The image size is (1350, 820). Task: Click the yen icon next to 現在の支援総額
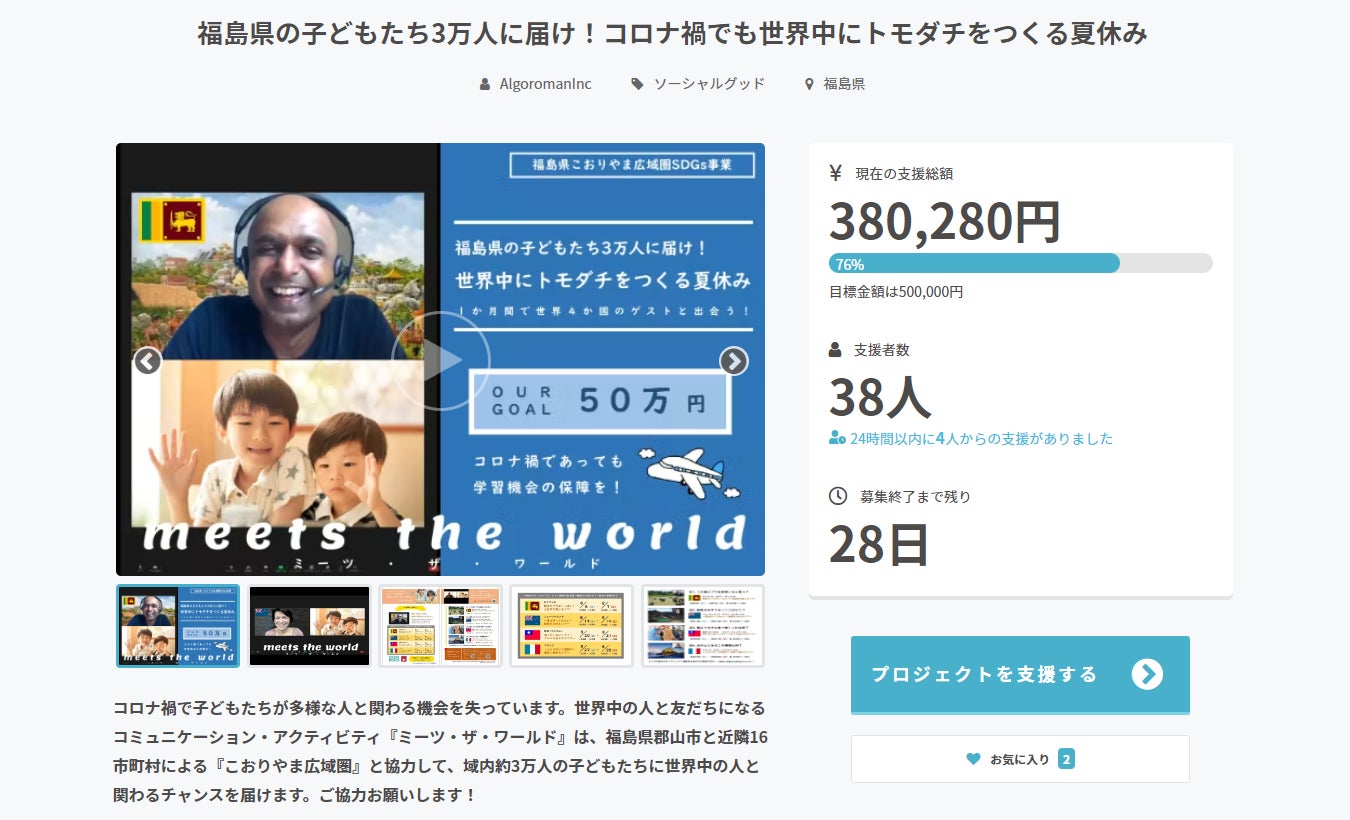836,173
